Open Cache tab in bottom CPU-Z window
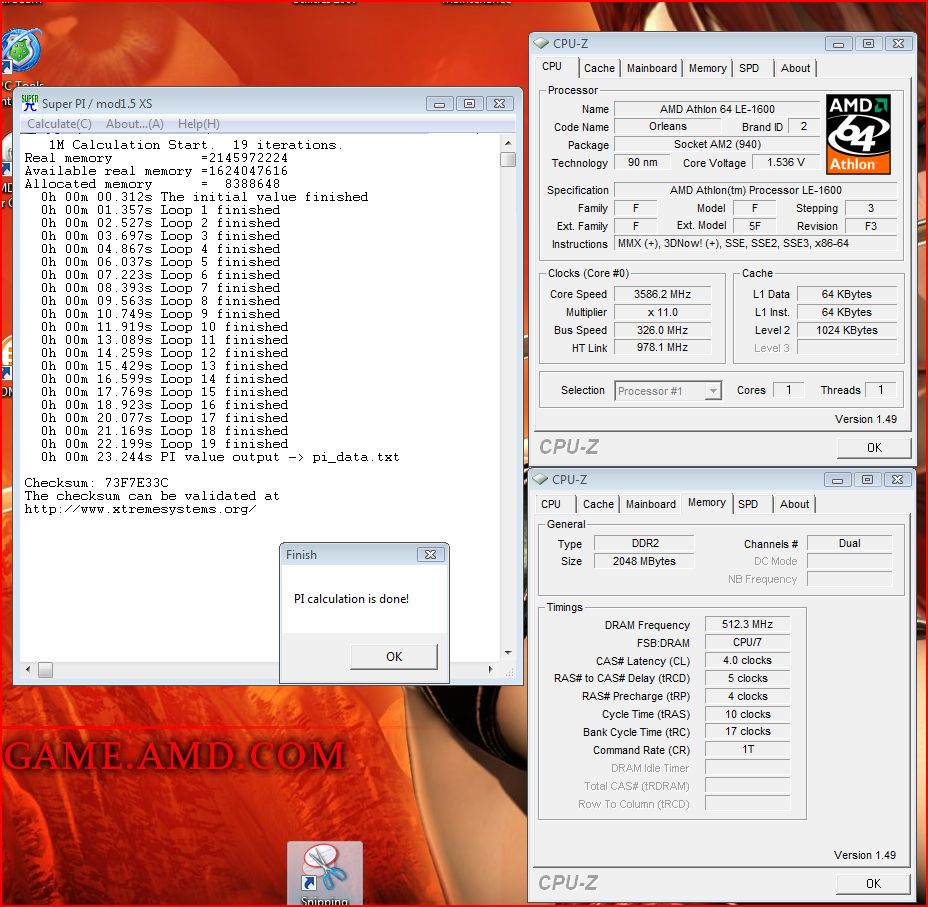 598,504
